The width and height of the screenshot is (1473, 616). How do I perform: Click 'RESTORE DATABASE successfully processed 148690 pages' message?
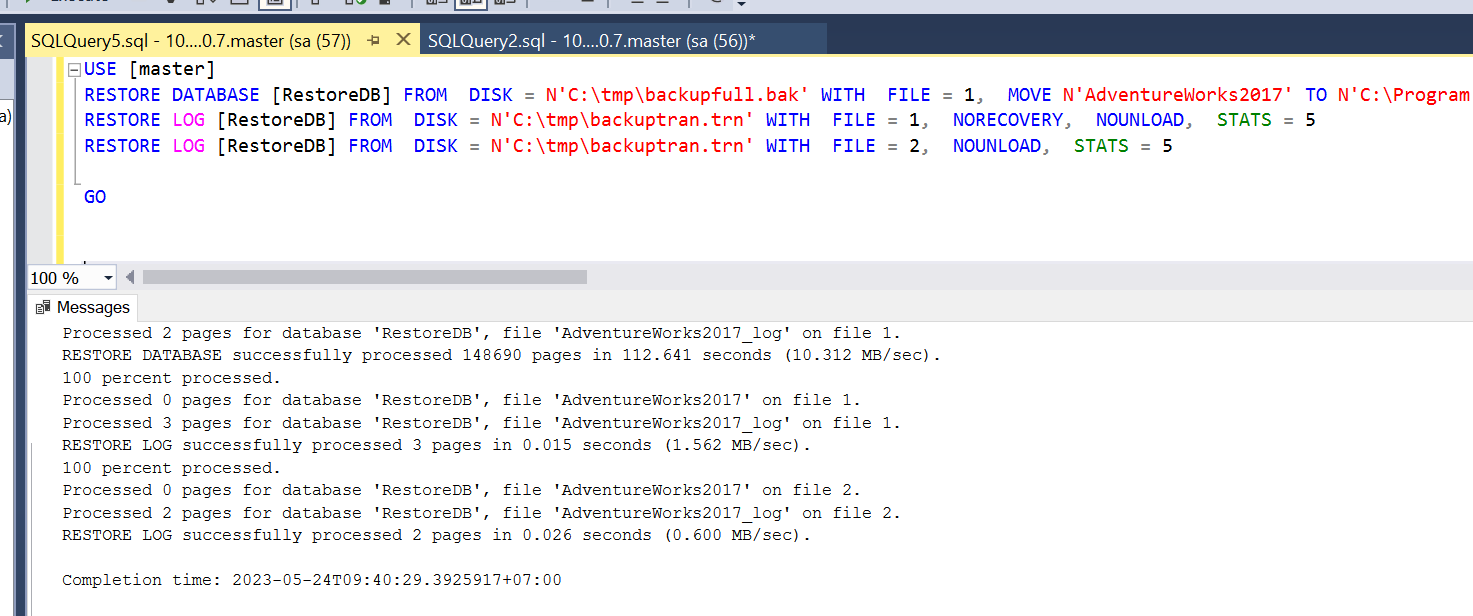(502, 355)
